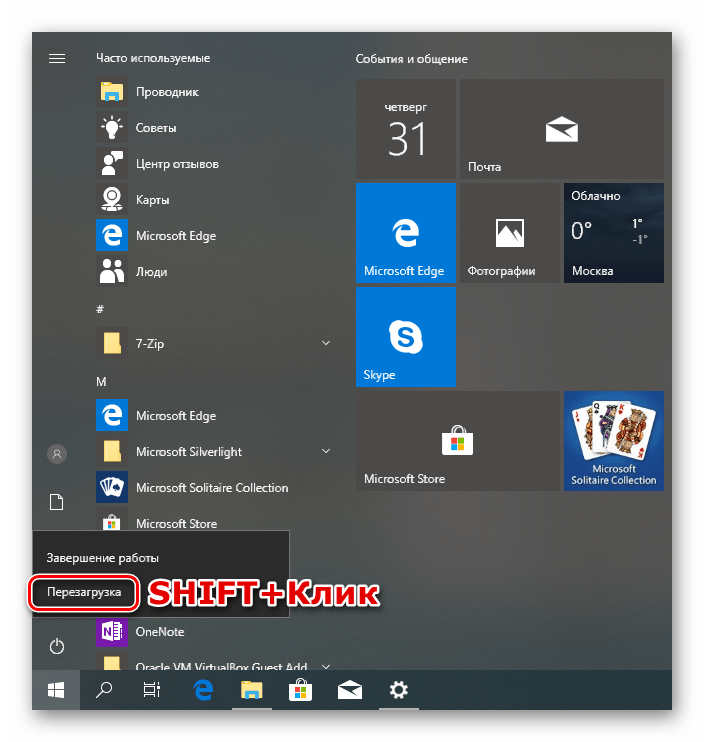Open the calendar tile showing четверг 31

(405, 129)
